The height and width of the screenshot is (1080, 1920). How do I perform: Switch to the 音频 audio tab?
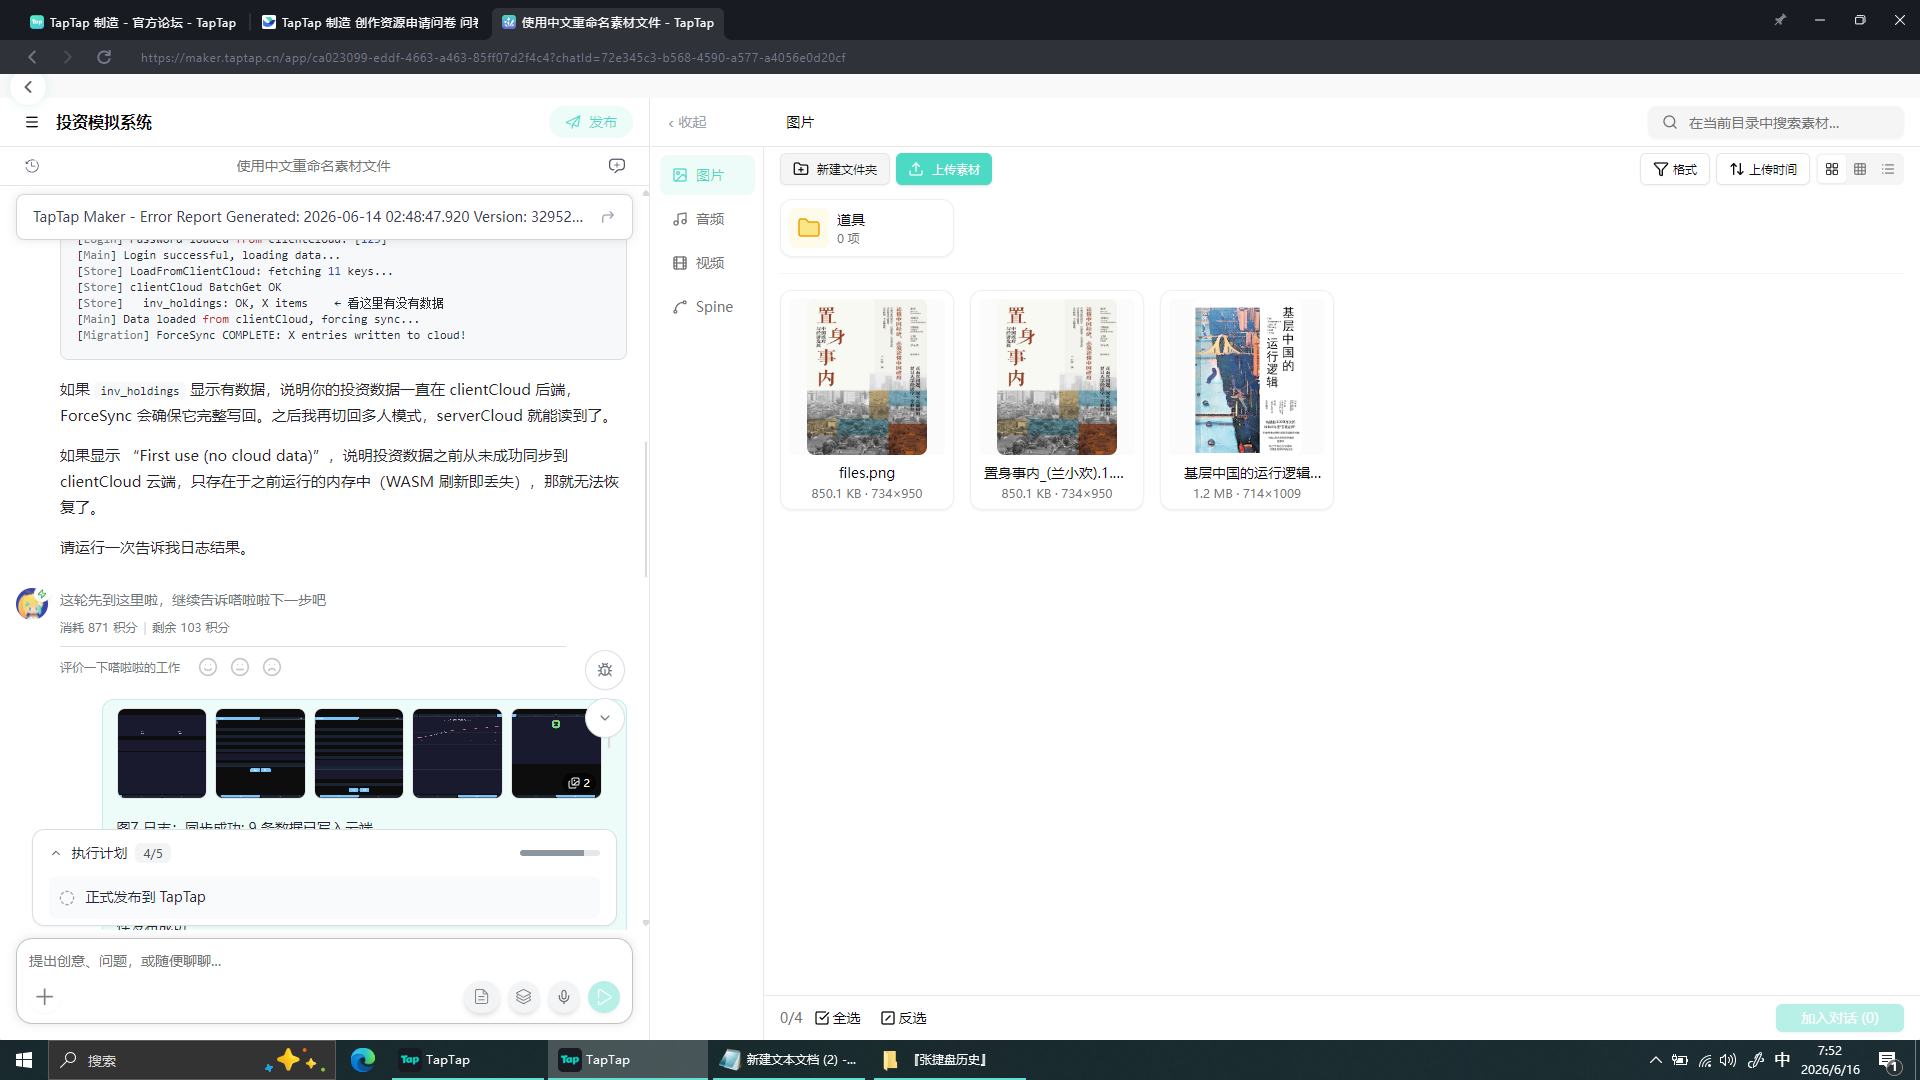(x=707, y=219)
